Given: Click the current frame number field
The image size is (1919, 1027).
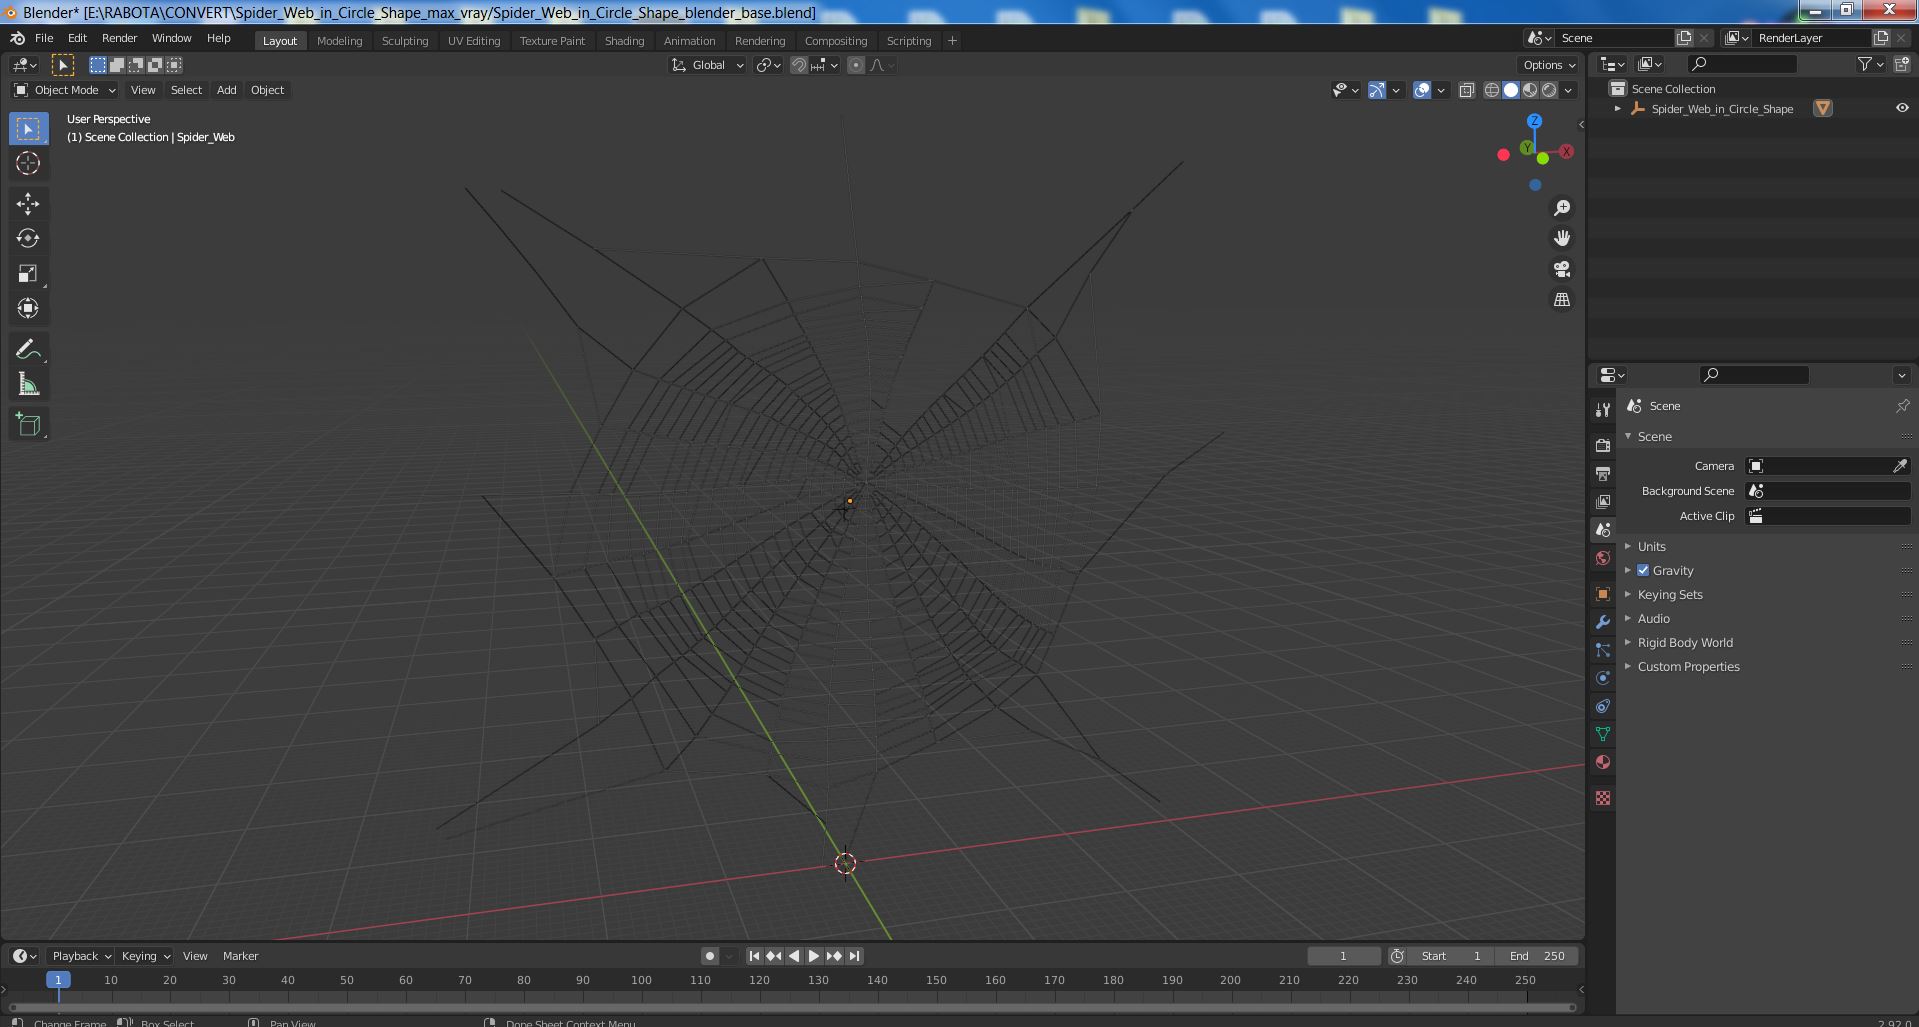Looking at the screenshot, I should tap(1343, 956).
